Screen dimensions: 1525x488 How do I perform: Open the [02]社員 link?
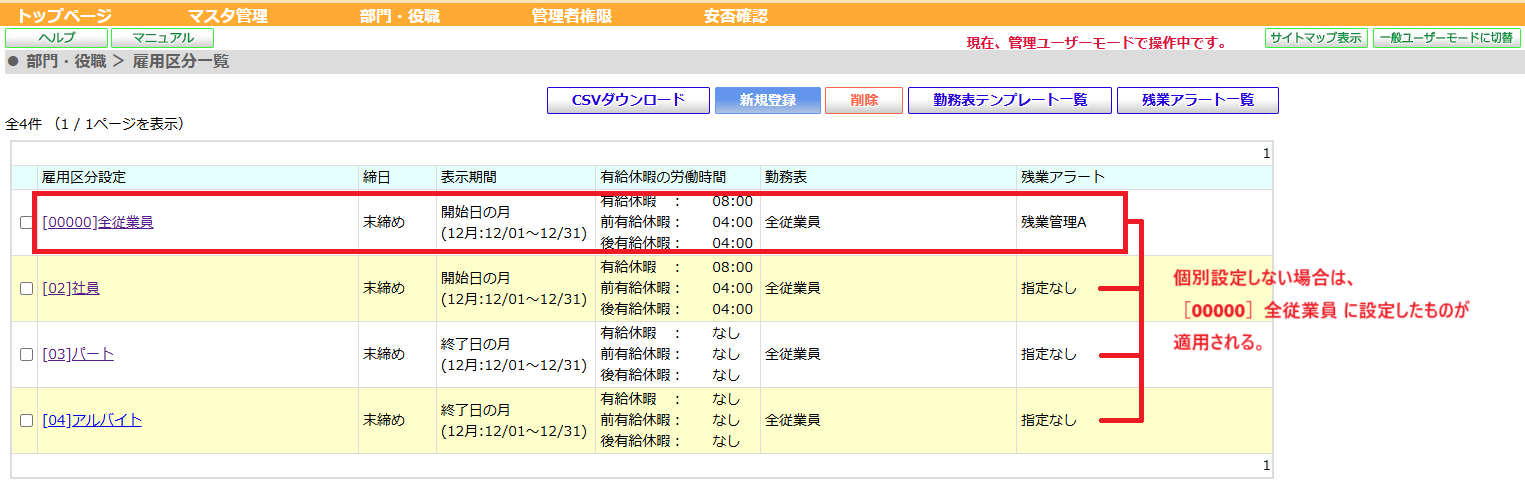tap(71, 288)
